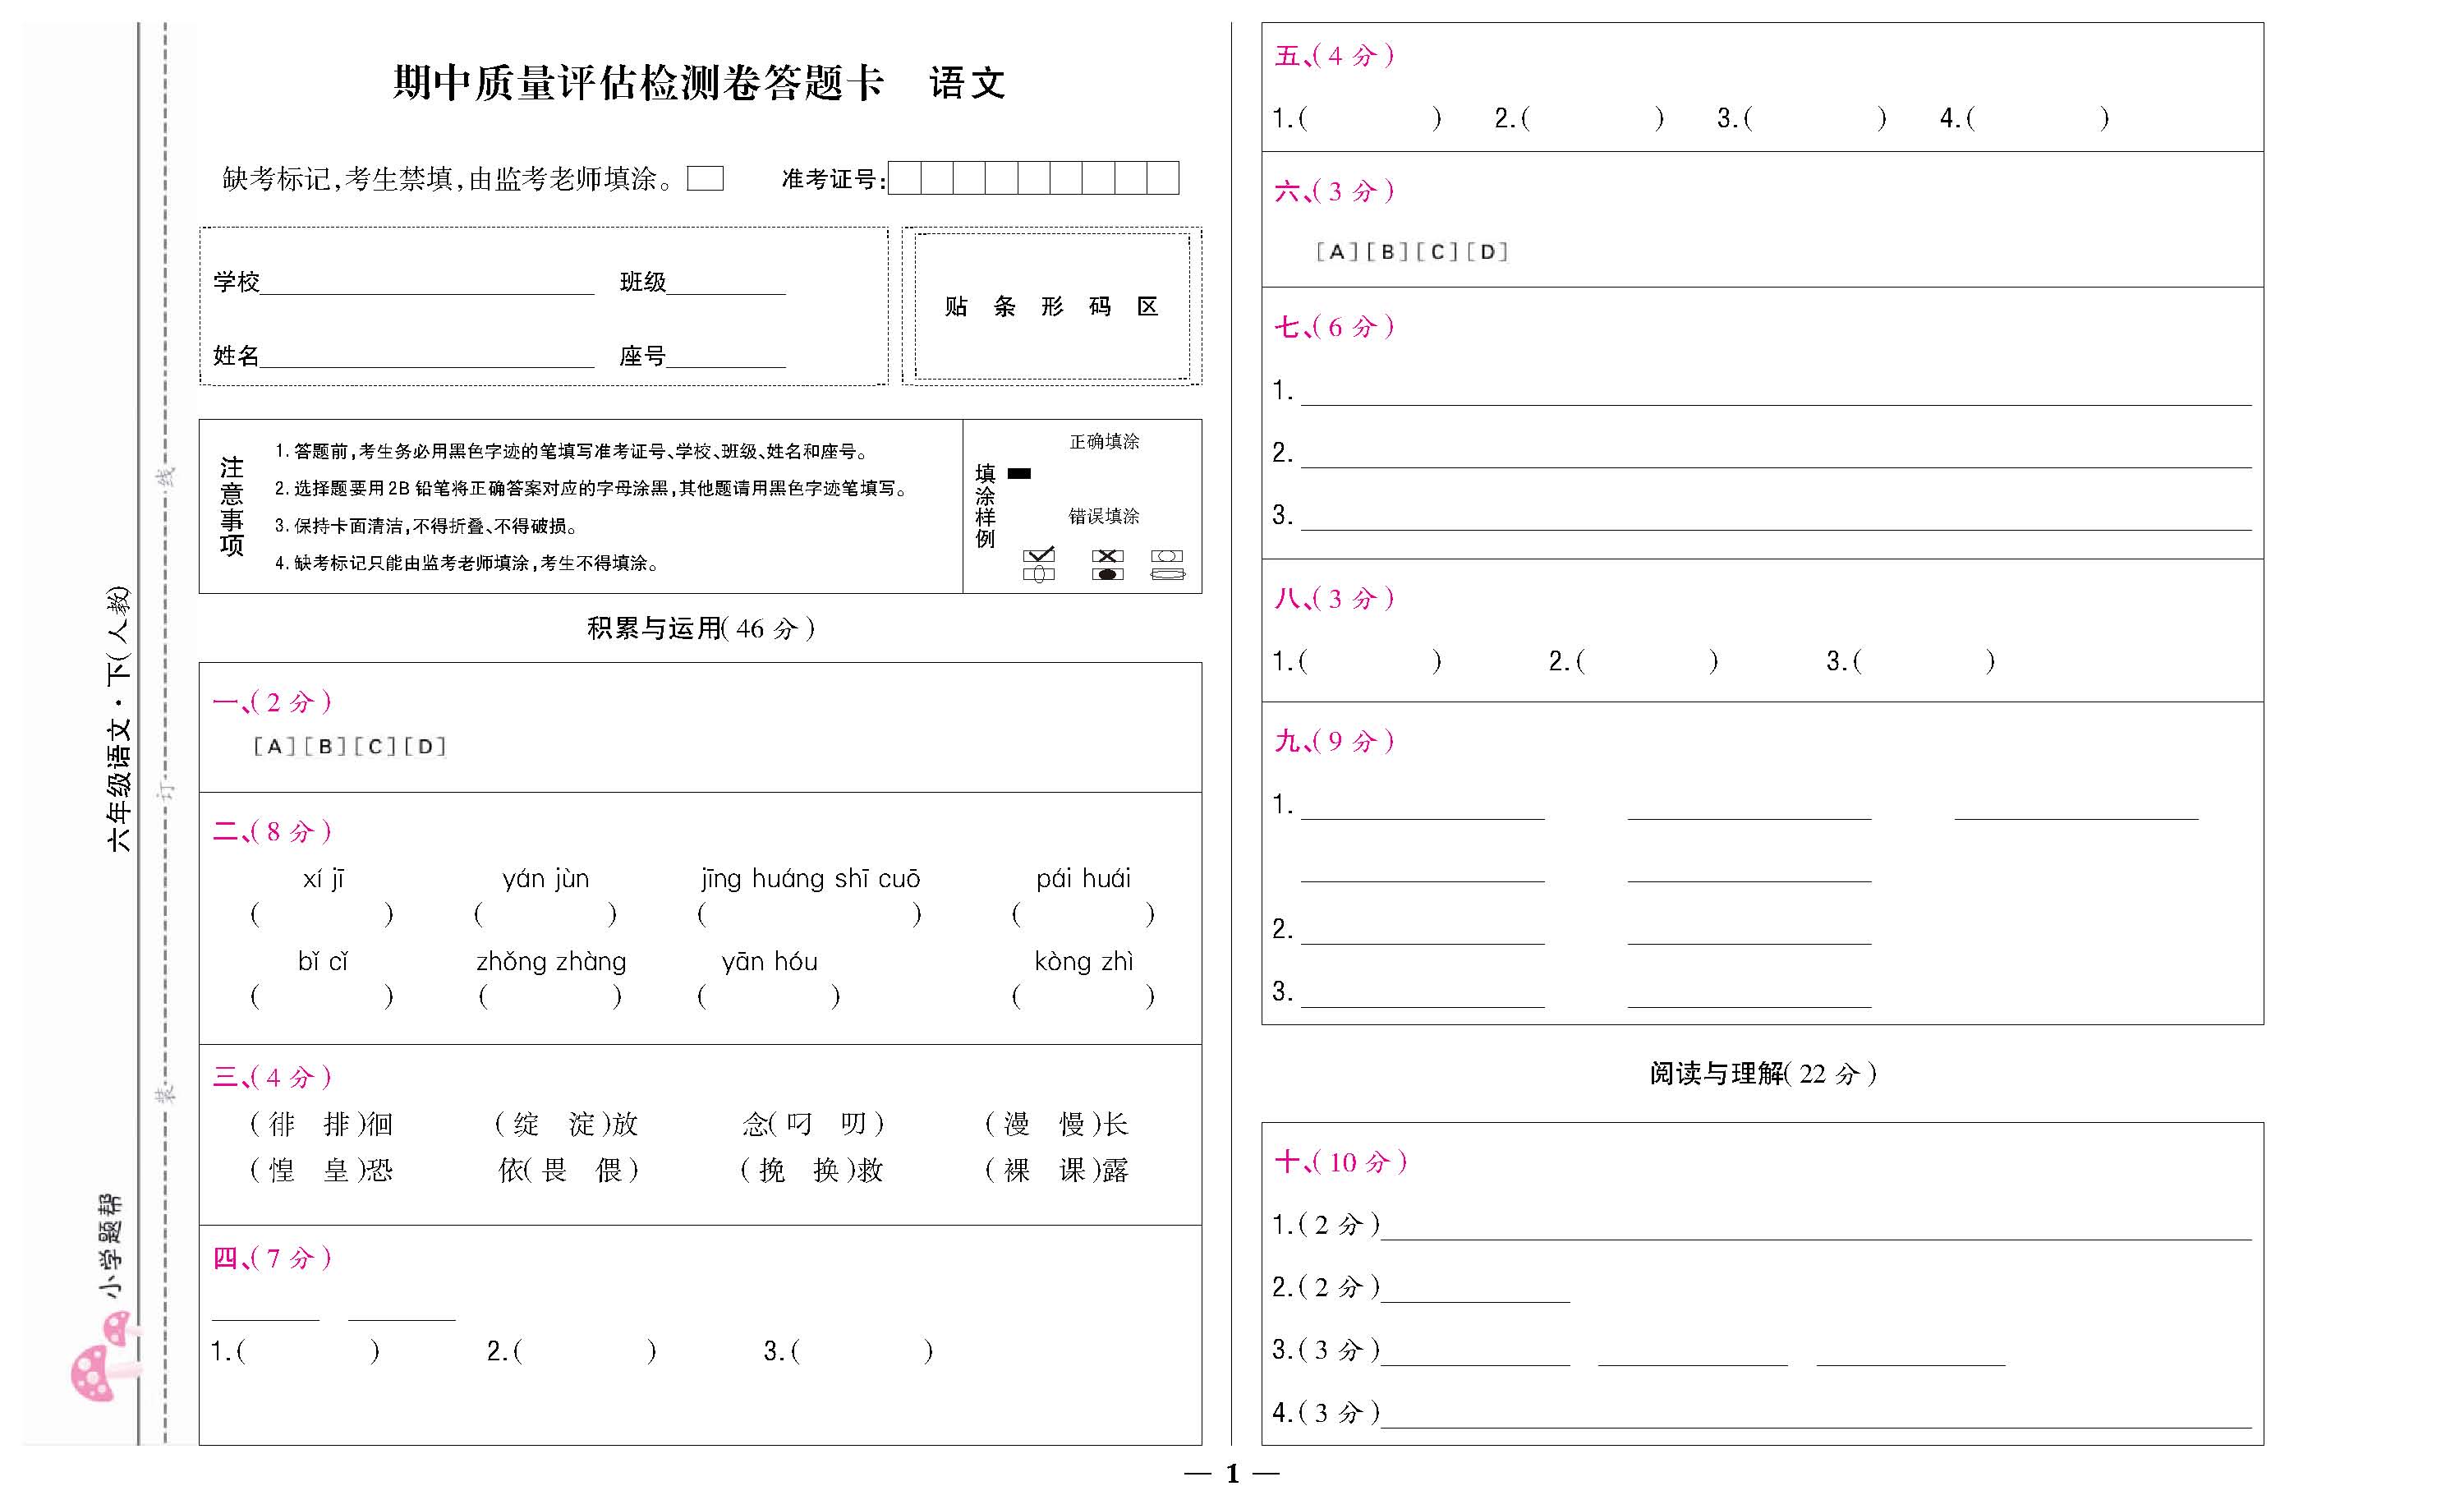Mark option [B] in section 六
2464x1509 pixels.
click(1387, 252)
